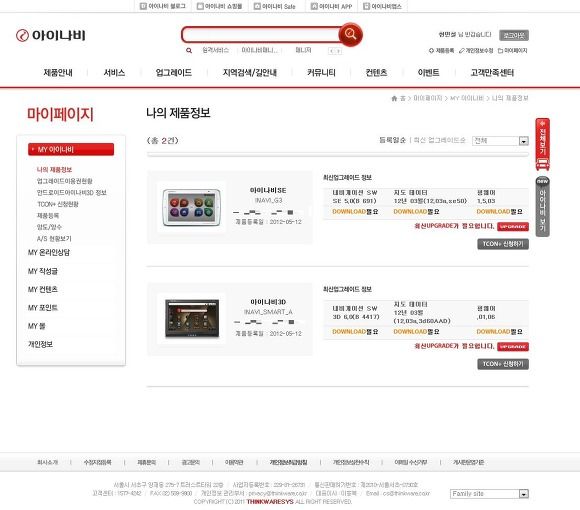Open 아이나비 블로그 top link

[x=163, y=6]
